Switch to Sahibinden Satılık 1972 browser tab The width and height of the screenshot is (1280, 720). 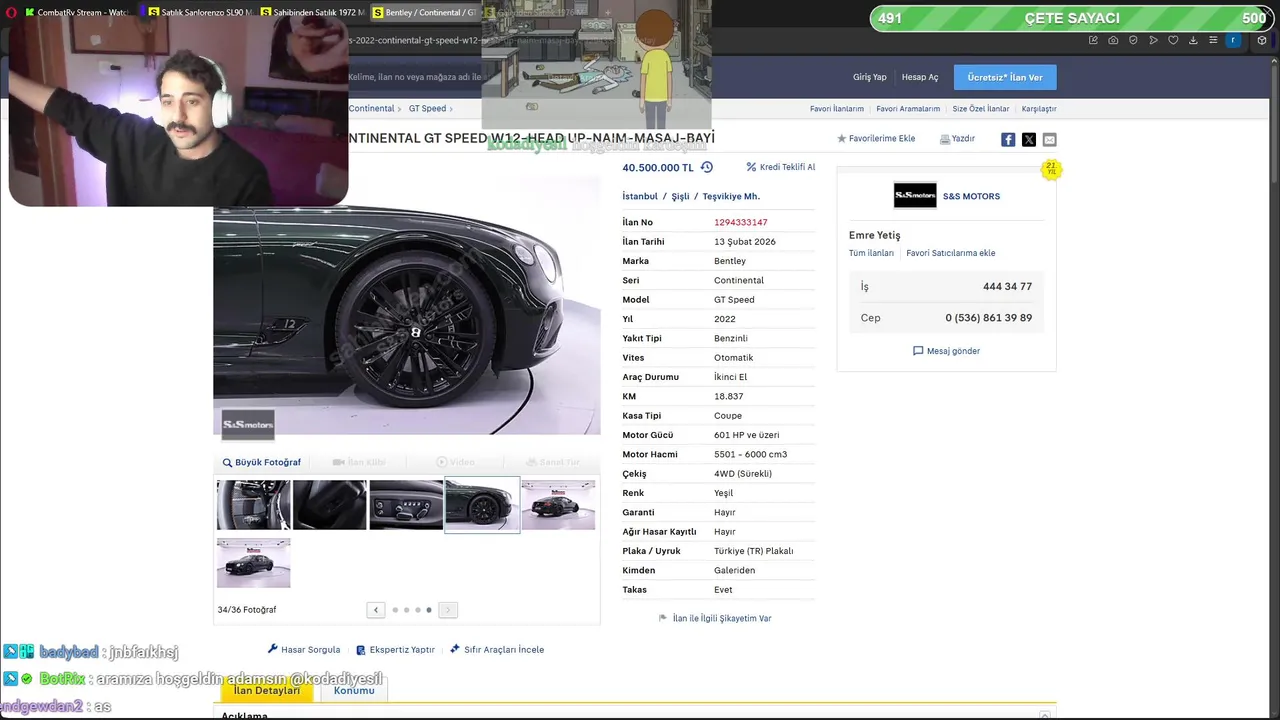[312, 12]
